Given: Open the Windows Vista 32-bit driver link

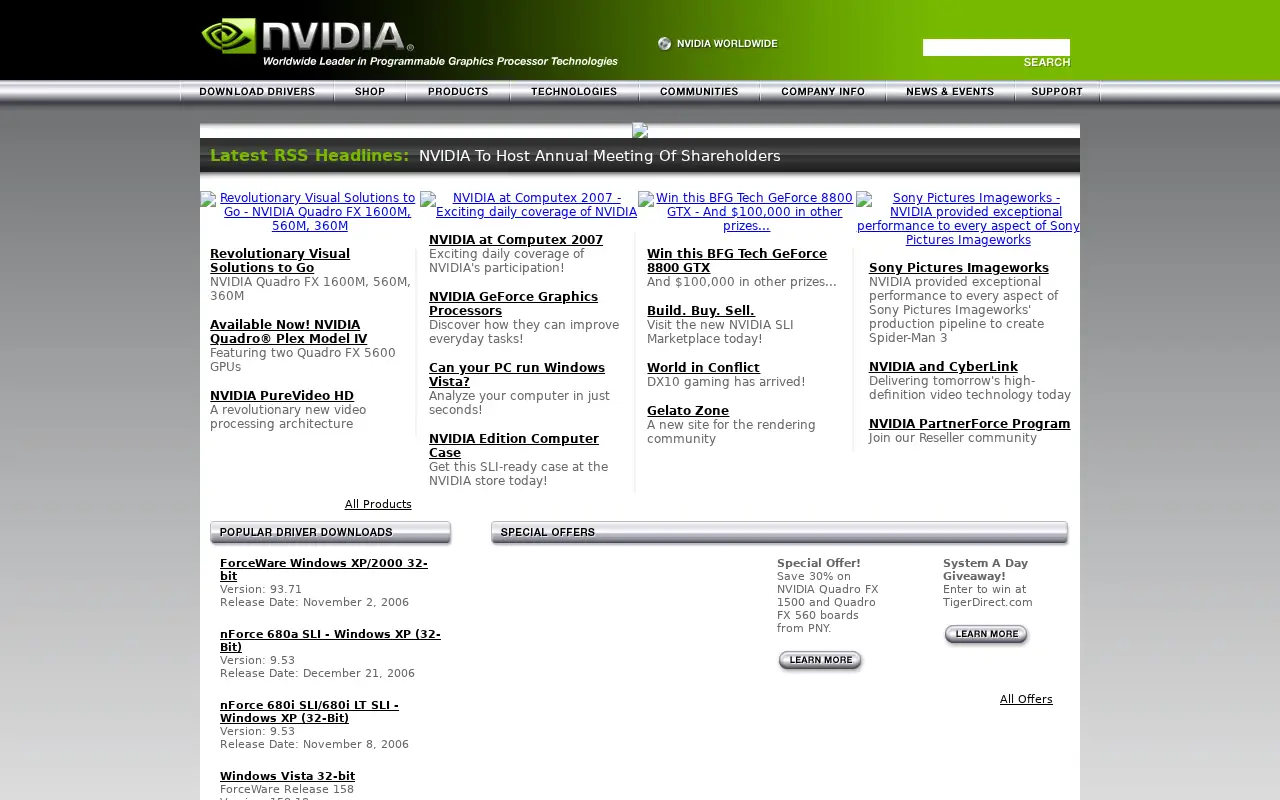Looking at the screenshot, I should click(287, 776).
